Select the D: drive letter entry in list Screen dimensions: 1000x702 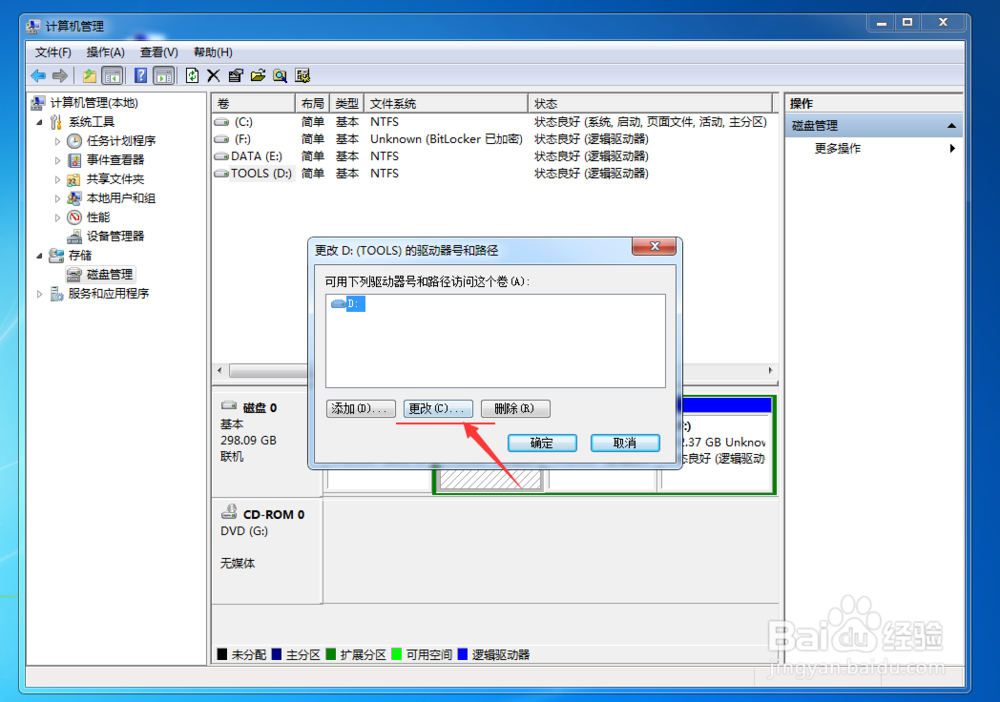(x=348, y=303)
